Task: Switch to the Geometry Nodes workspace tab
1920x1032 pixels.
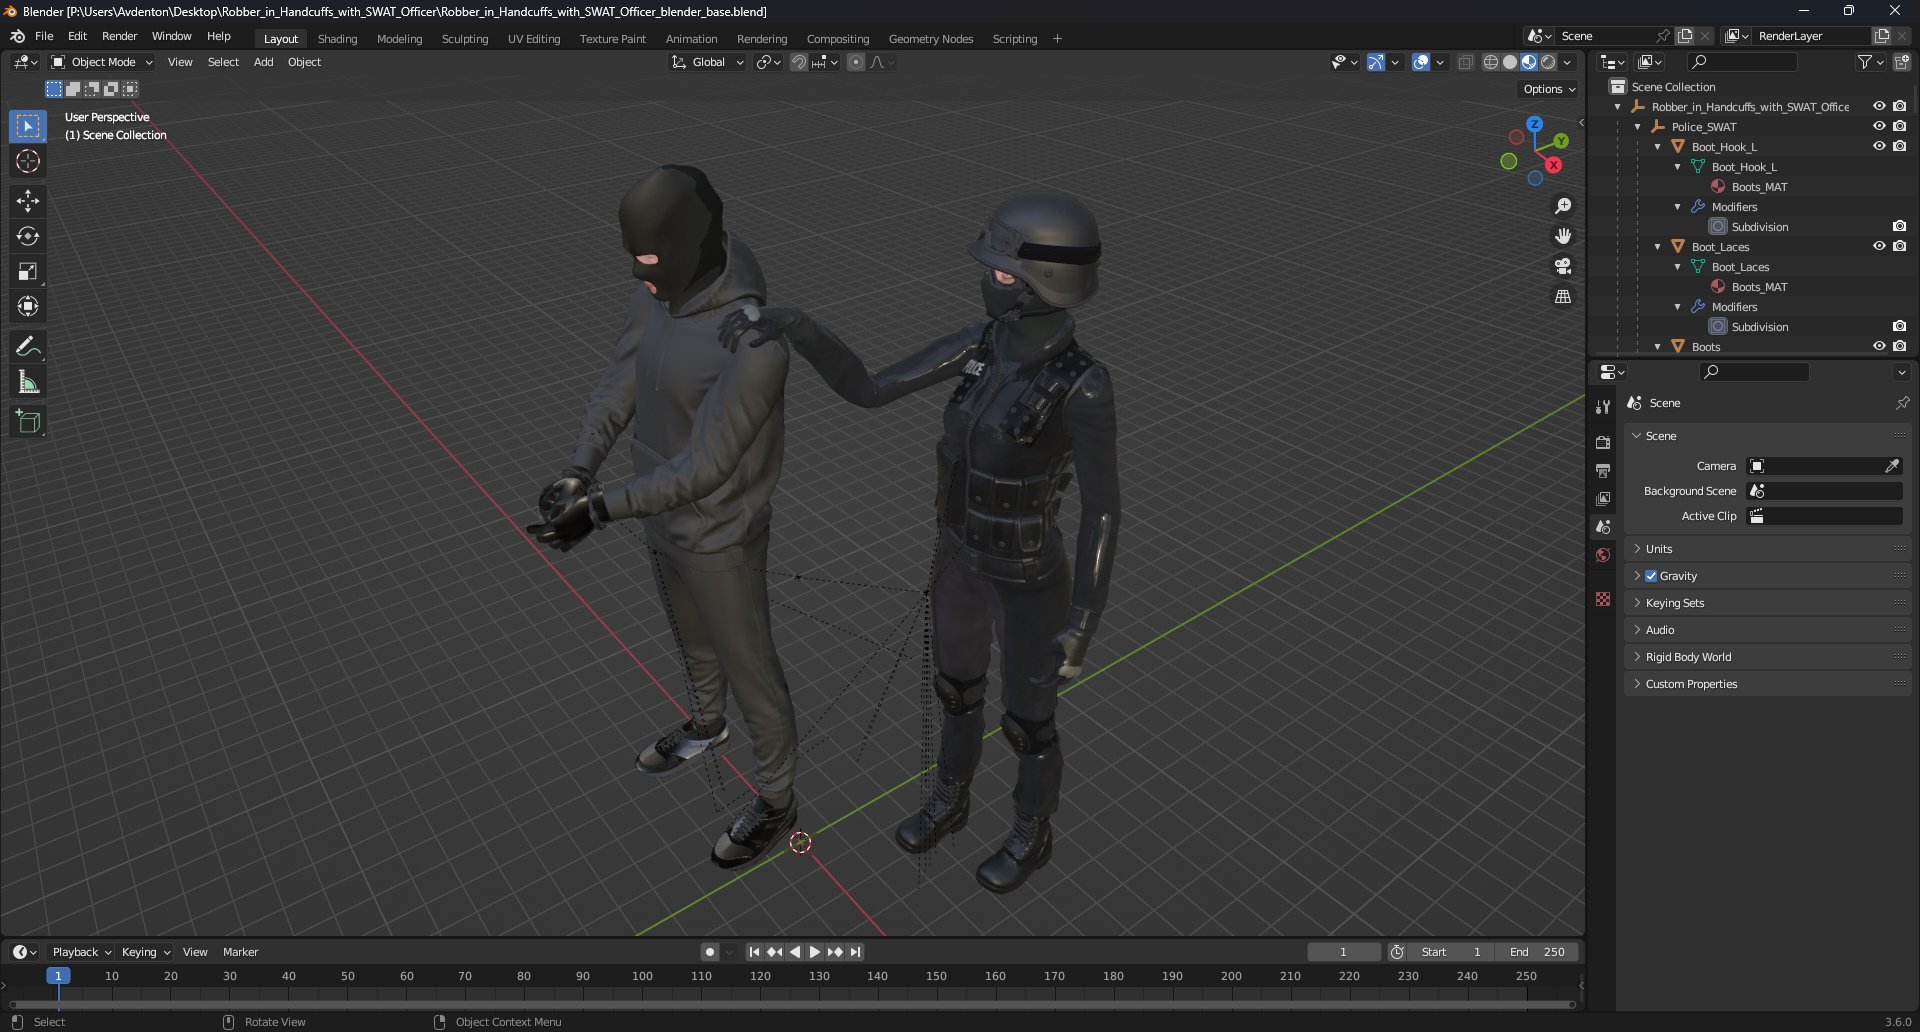Action: (930, 39)
